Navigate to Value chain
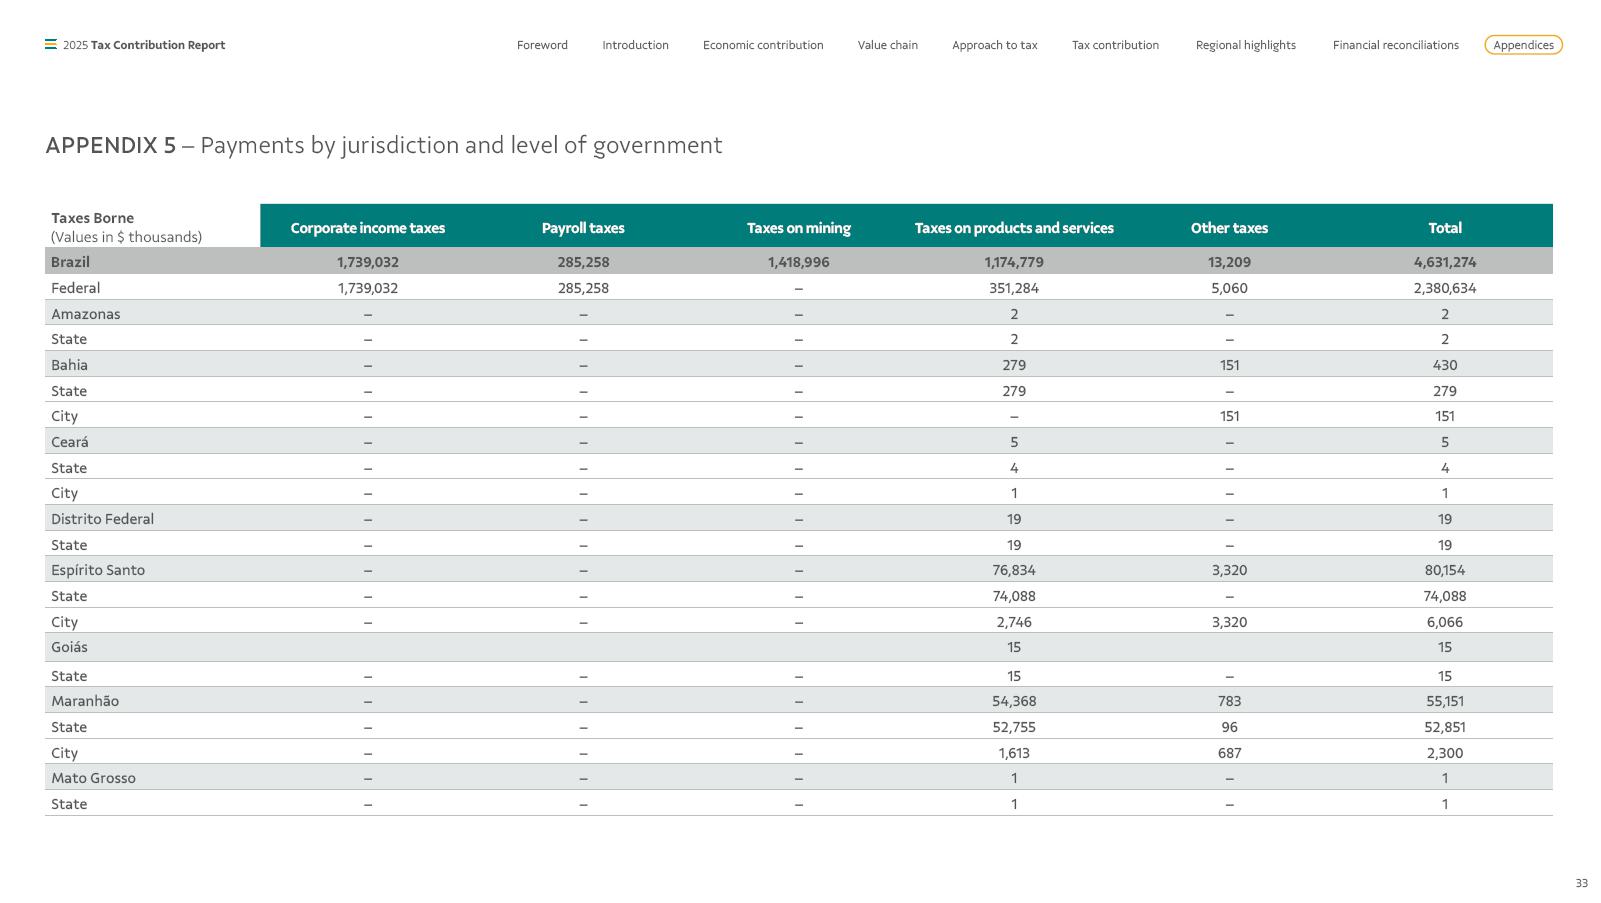This screenshot has height=903, width=1601. point(887,45)
